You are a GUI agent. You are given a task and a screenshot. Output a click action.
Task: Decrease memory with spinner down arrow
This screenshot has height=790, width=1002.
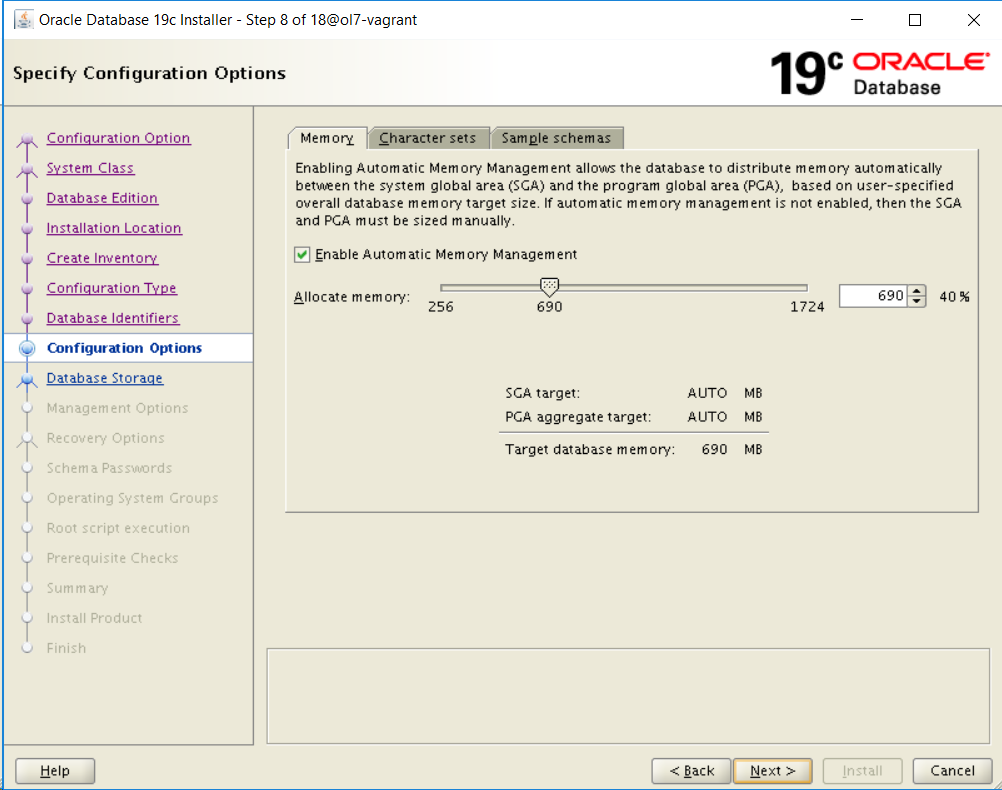coord(916,301)
